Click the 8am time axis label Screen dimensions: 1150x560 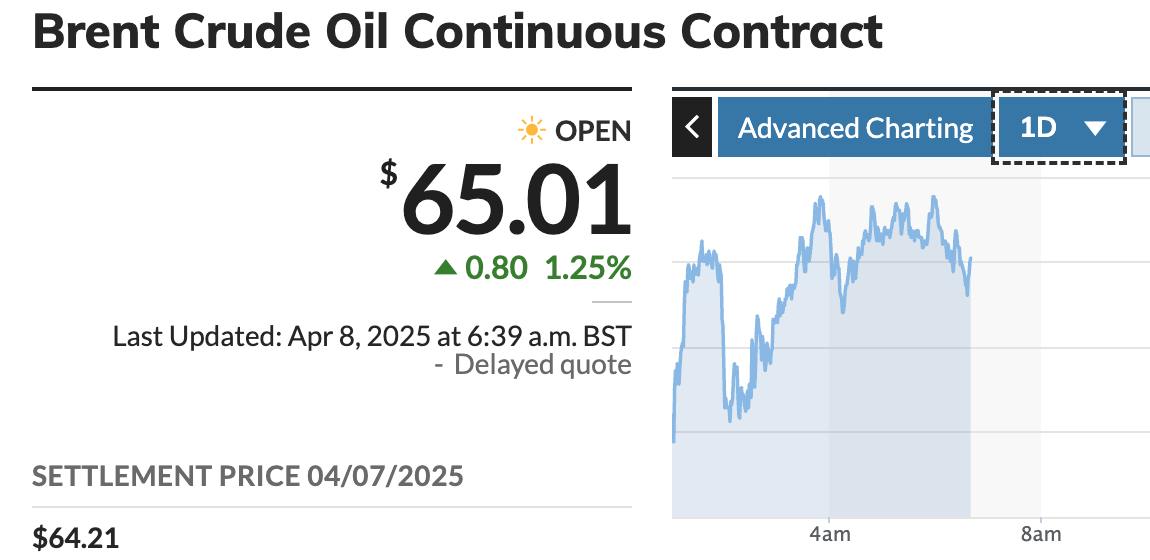tap(1040, 535)
